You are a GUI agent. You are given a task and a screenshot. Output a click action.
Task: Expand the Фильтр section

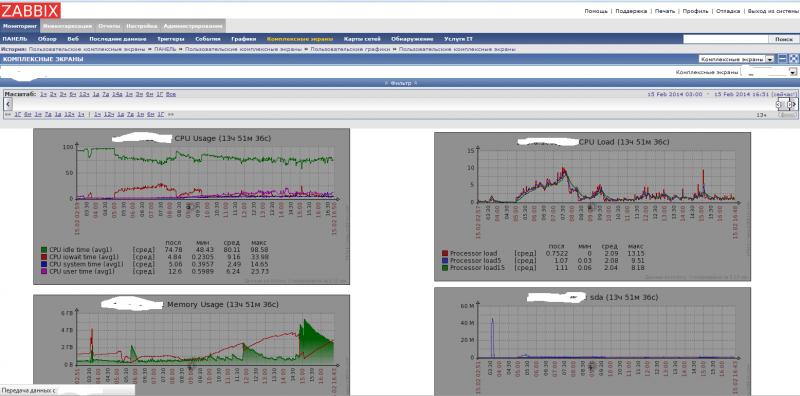click(x=401, y=83)
